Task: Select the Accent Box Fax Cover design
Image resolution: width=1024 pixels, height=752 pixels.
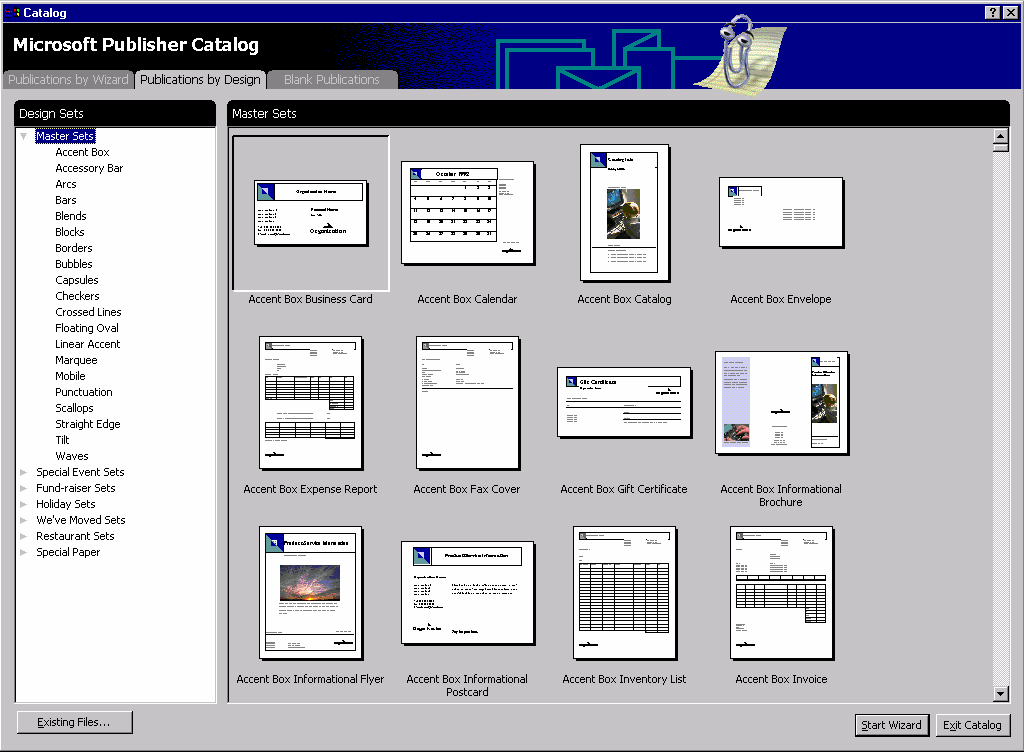Action: point(468,403)
